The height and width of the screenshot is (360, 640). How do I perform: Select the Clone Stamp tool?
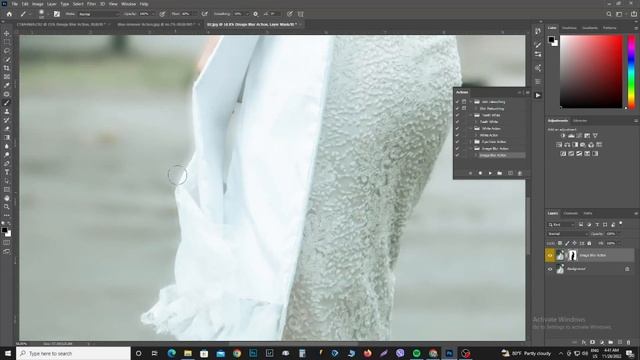tap(7, 111)
